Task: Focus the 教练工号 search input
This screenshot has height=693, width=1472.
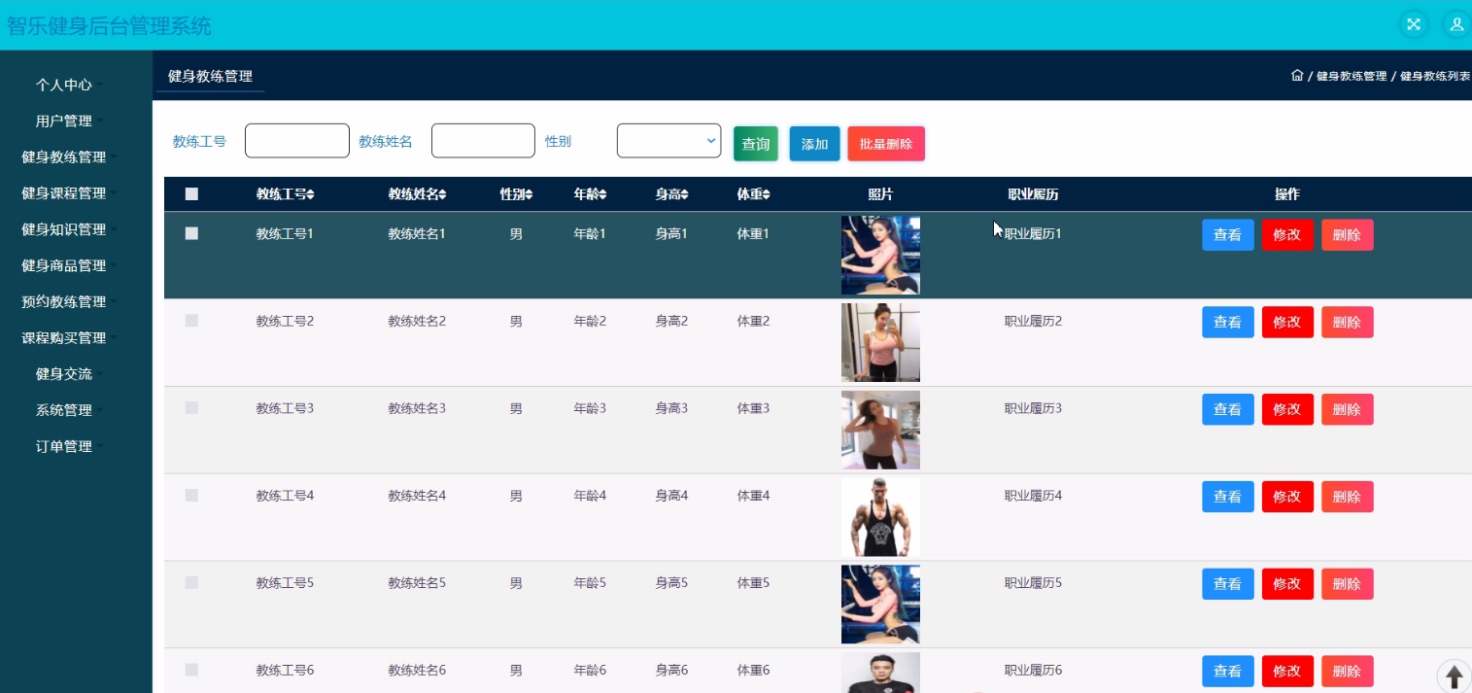Action: click(x=297, y=141)
